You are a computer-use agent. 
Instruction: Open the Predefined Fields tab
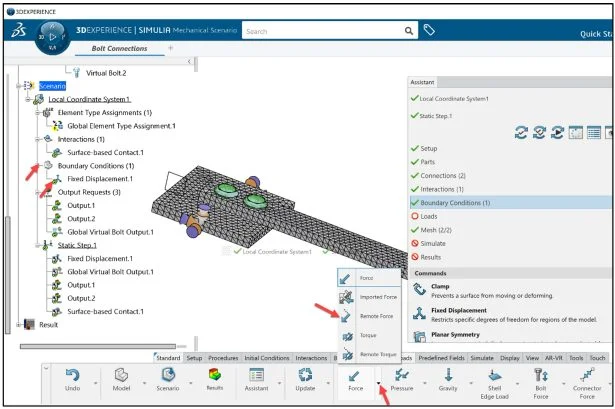point(441,358)
